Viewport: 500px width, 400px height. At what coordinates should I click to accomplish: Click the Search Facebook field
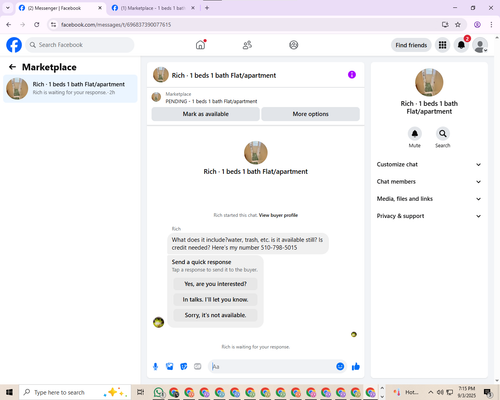80,45
